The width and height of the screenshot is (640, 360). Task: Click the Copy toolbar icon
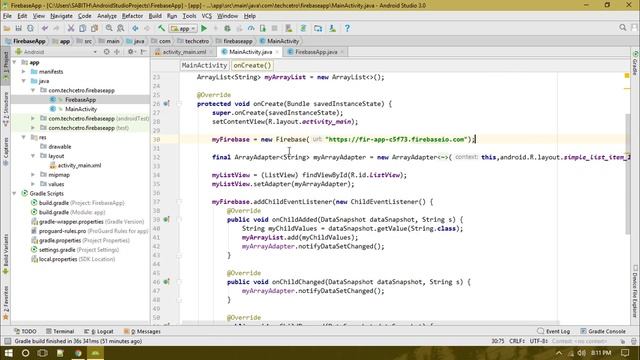pos(82,29)
